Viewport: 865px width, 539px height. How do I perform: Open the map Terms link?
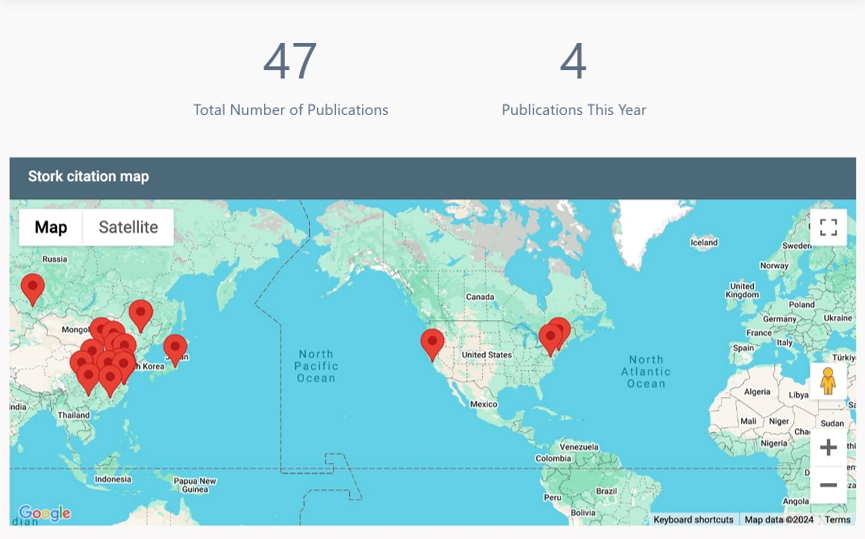pyautogui.click(x=837, y=520)
